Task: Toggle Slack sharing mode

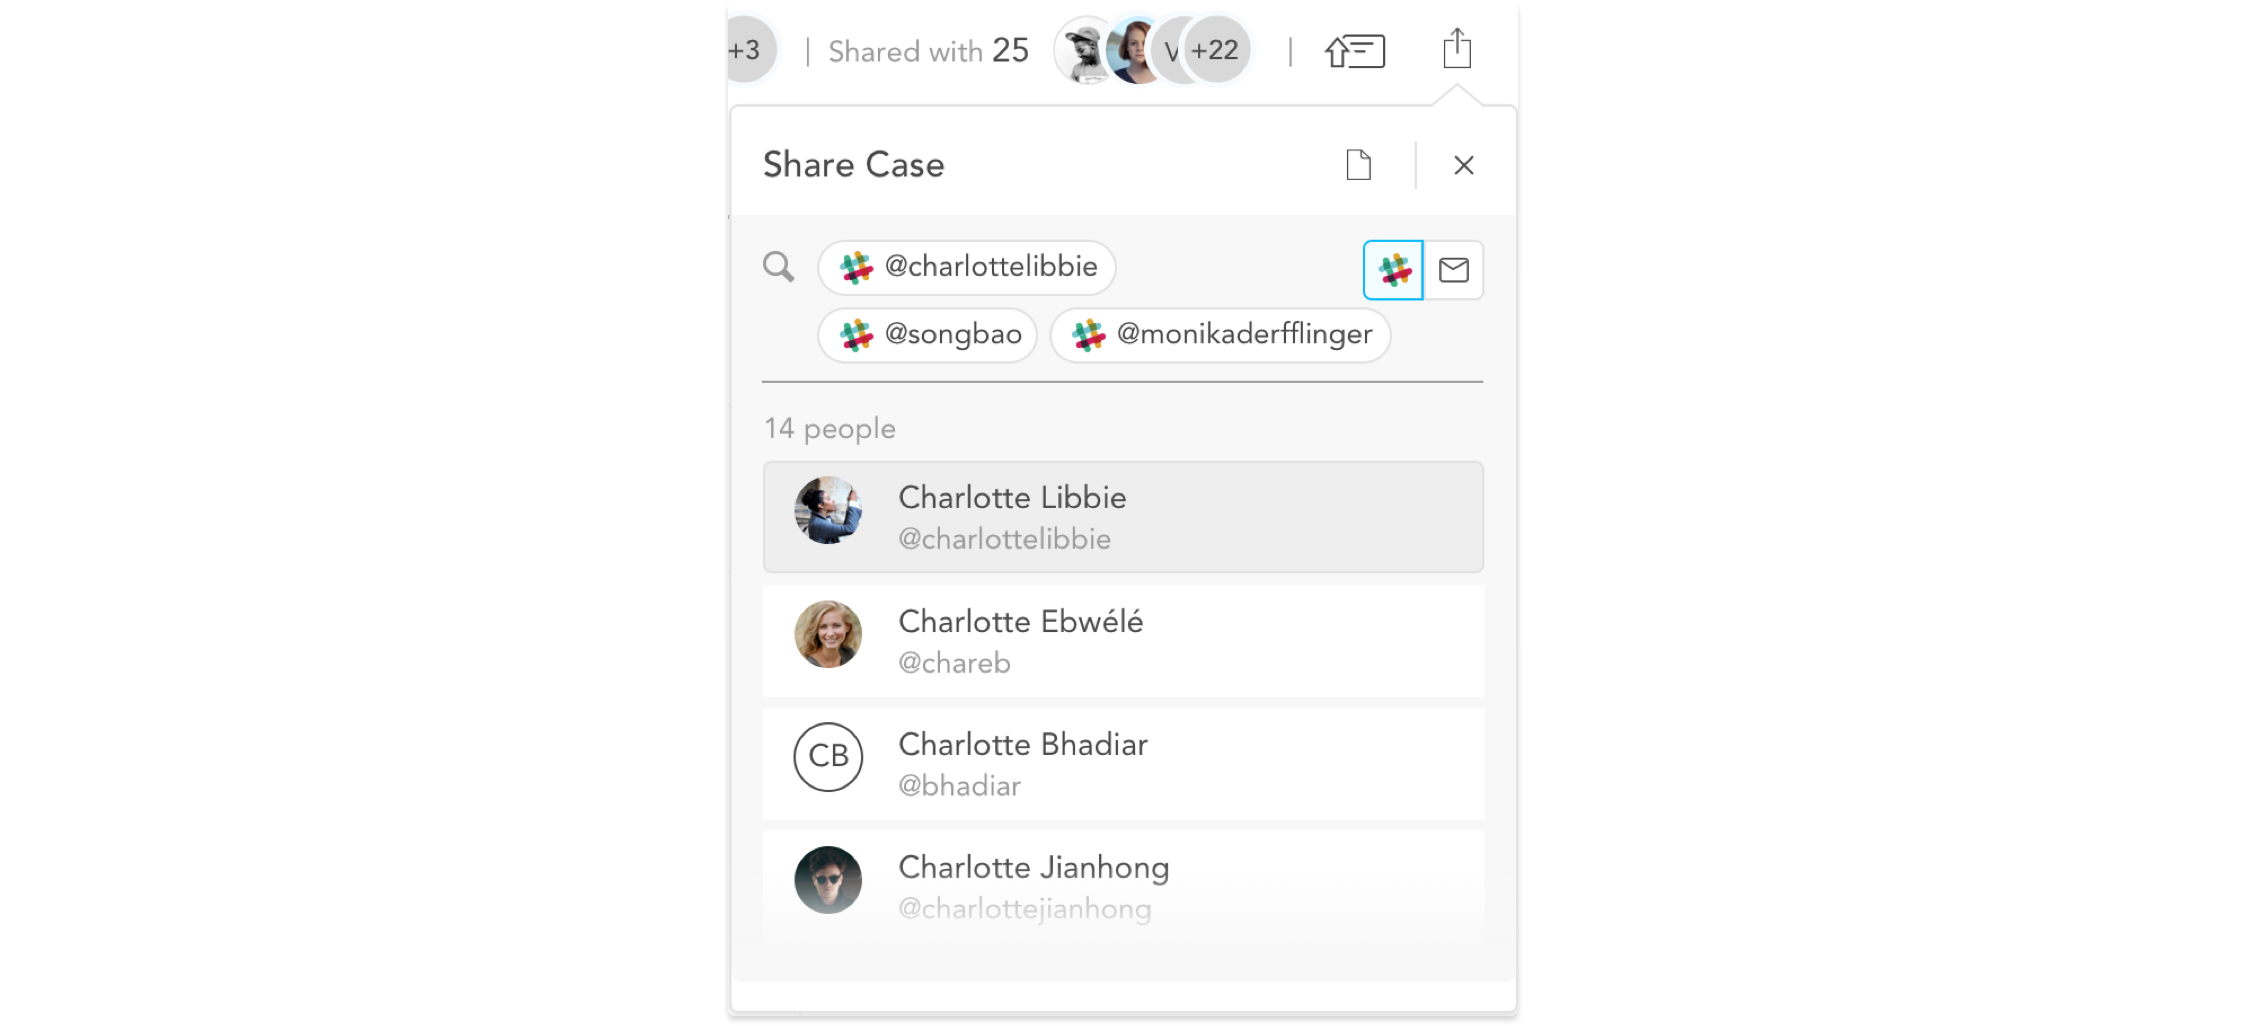Action: click(x=1393, y=270)
